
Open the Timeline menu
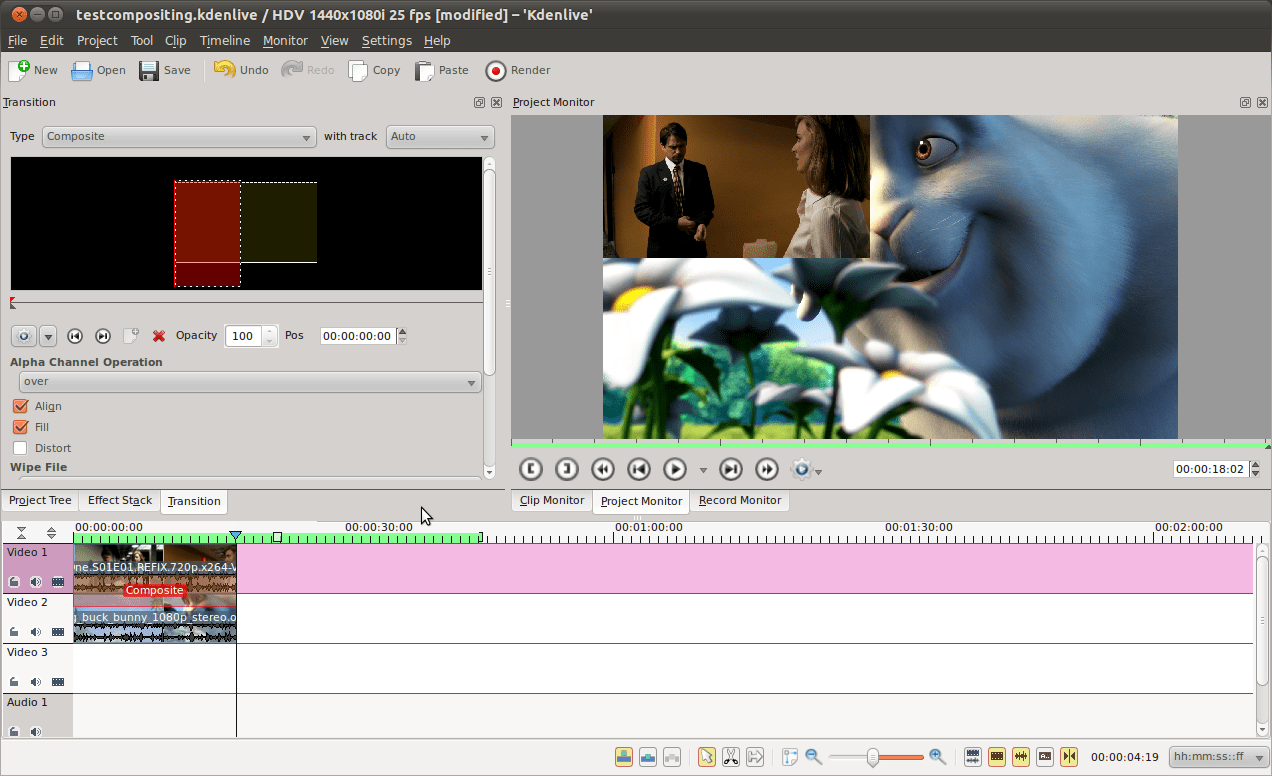click(x=224, y=40)
